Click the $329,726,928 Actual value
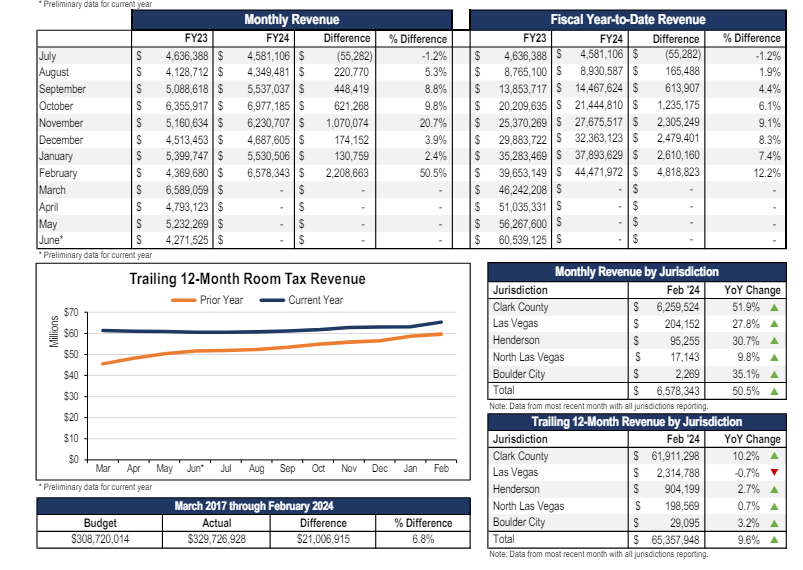Screen dimensions: 803x570 (216, 539)
